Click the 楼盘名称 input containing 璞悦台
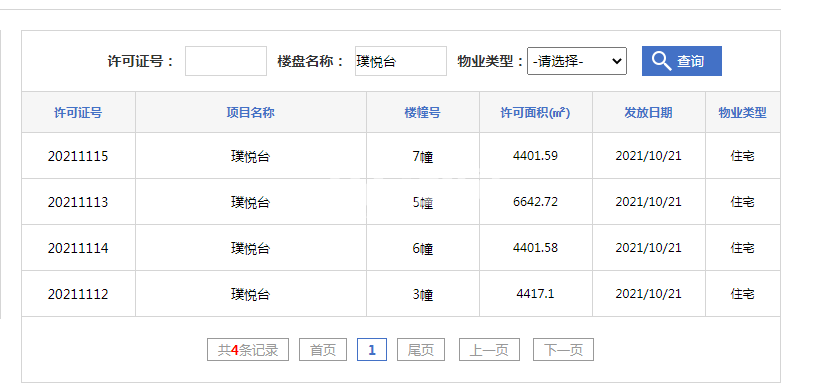 (x=401, y=61)
